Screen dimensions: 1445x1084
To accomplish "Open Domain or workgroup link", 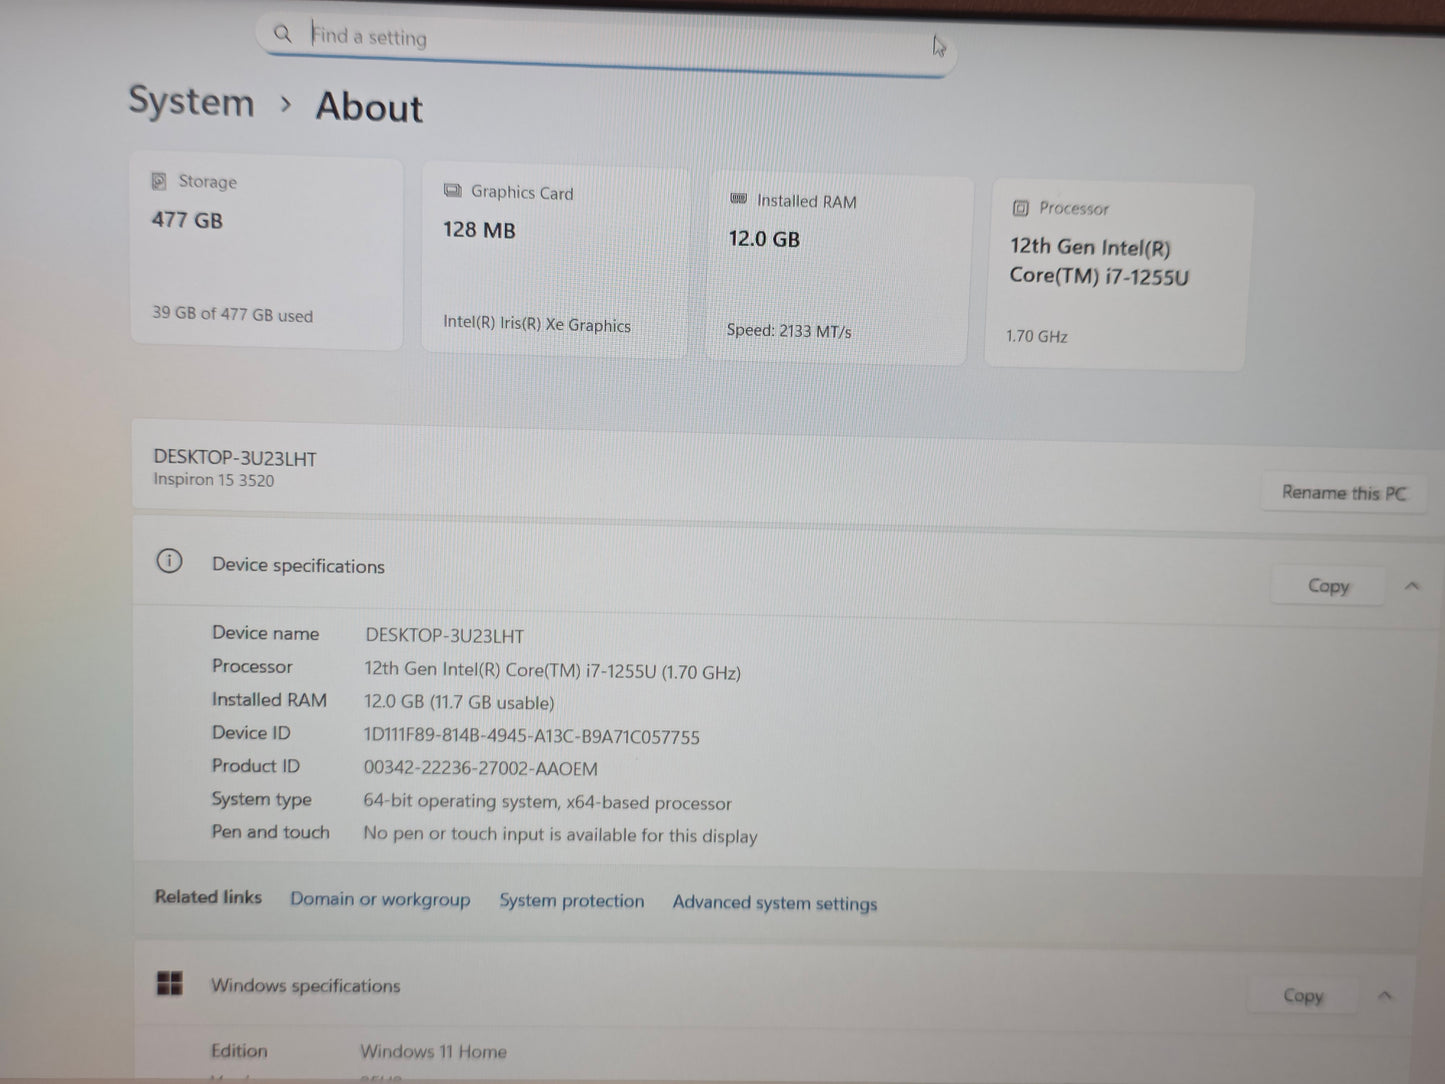I will (380, 899).
